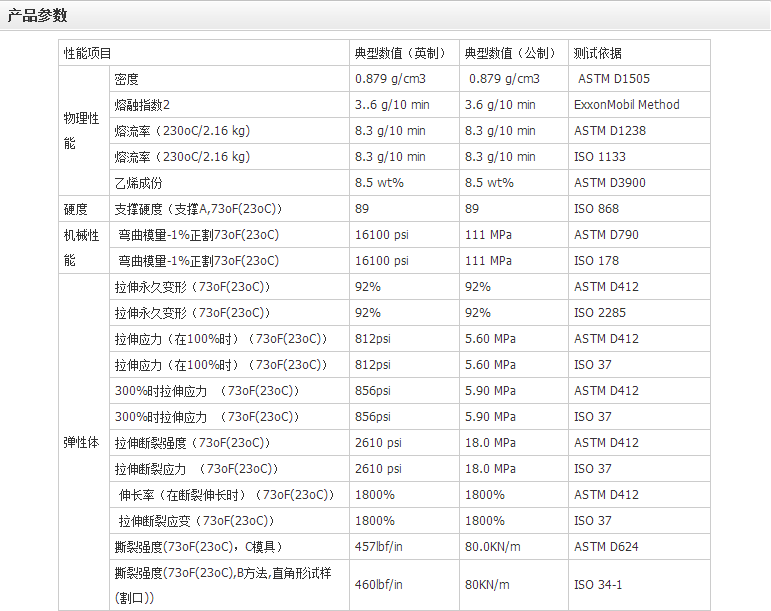This screenshot has width=771, height=611.
Task: Click the 支撑硬度（支撑A,73oF(23oC)) cell
Action: click(x=229, y=209)
